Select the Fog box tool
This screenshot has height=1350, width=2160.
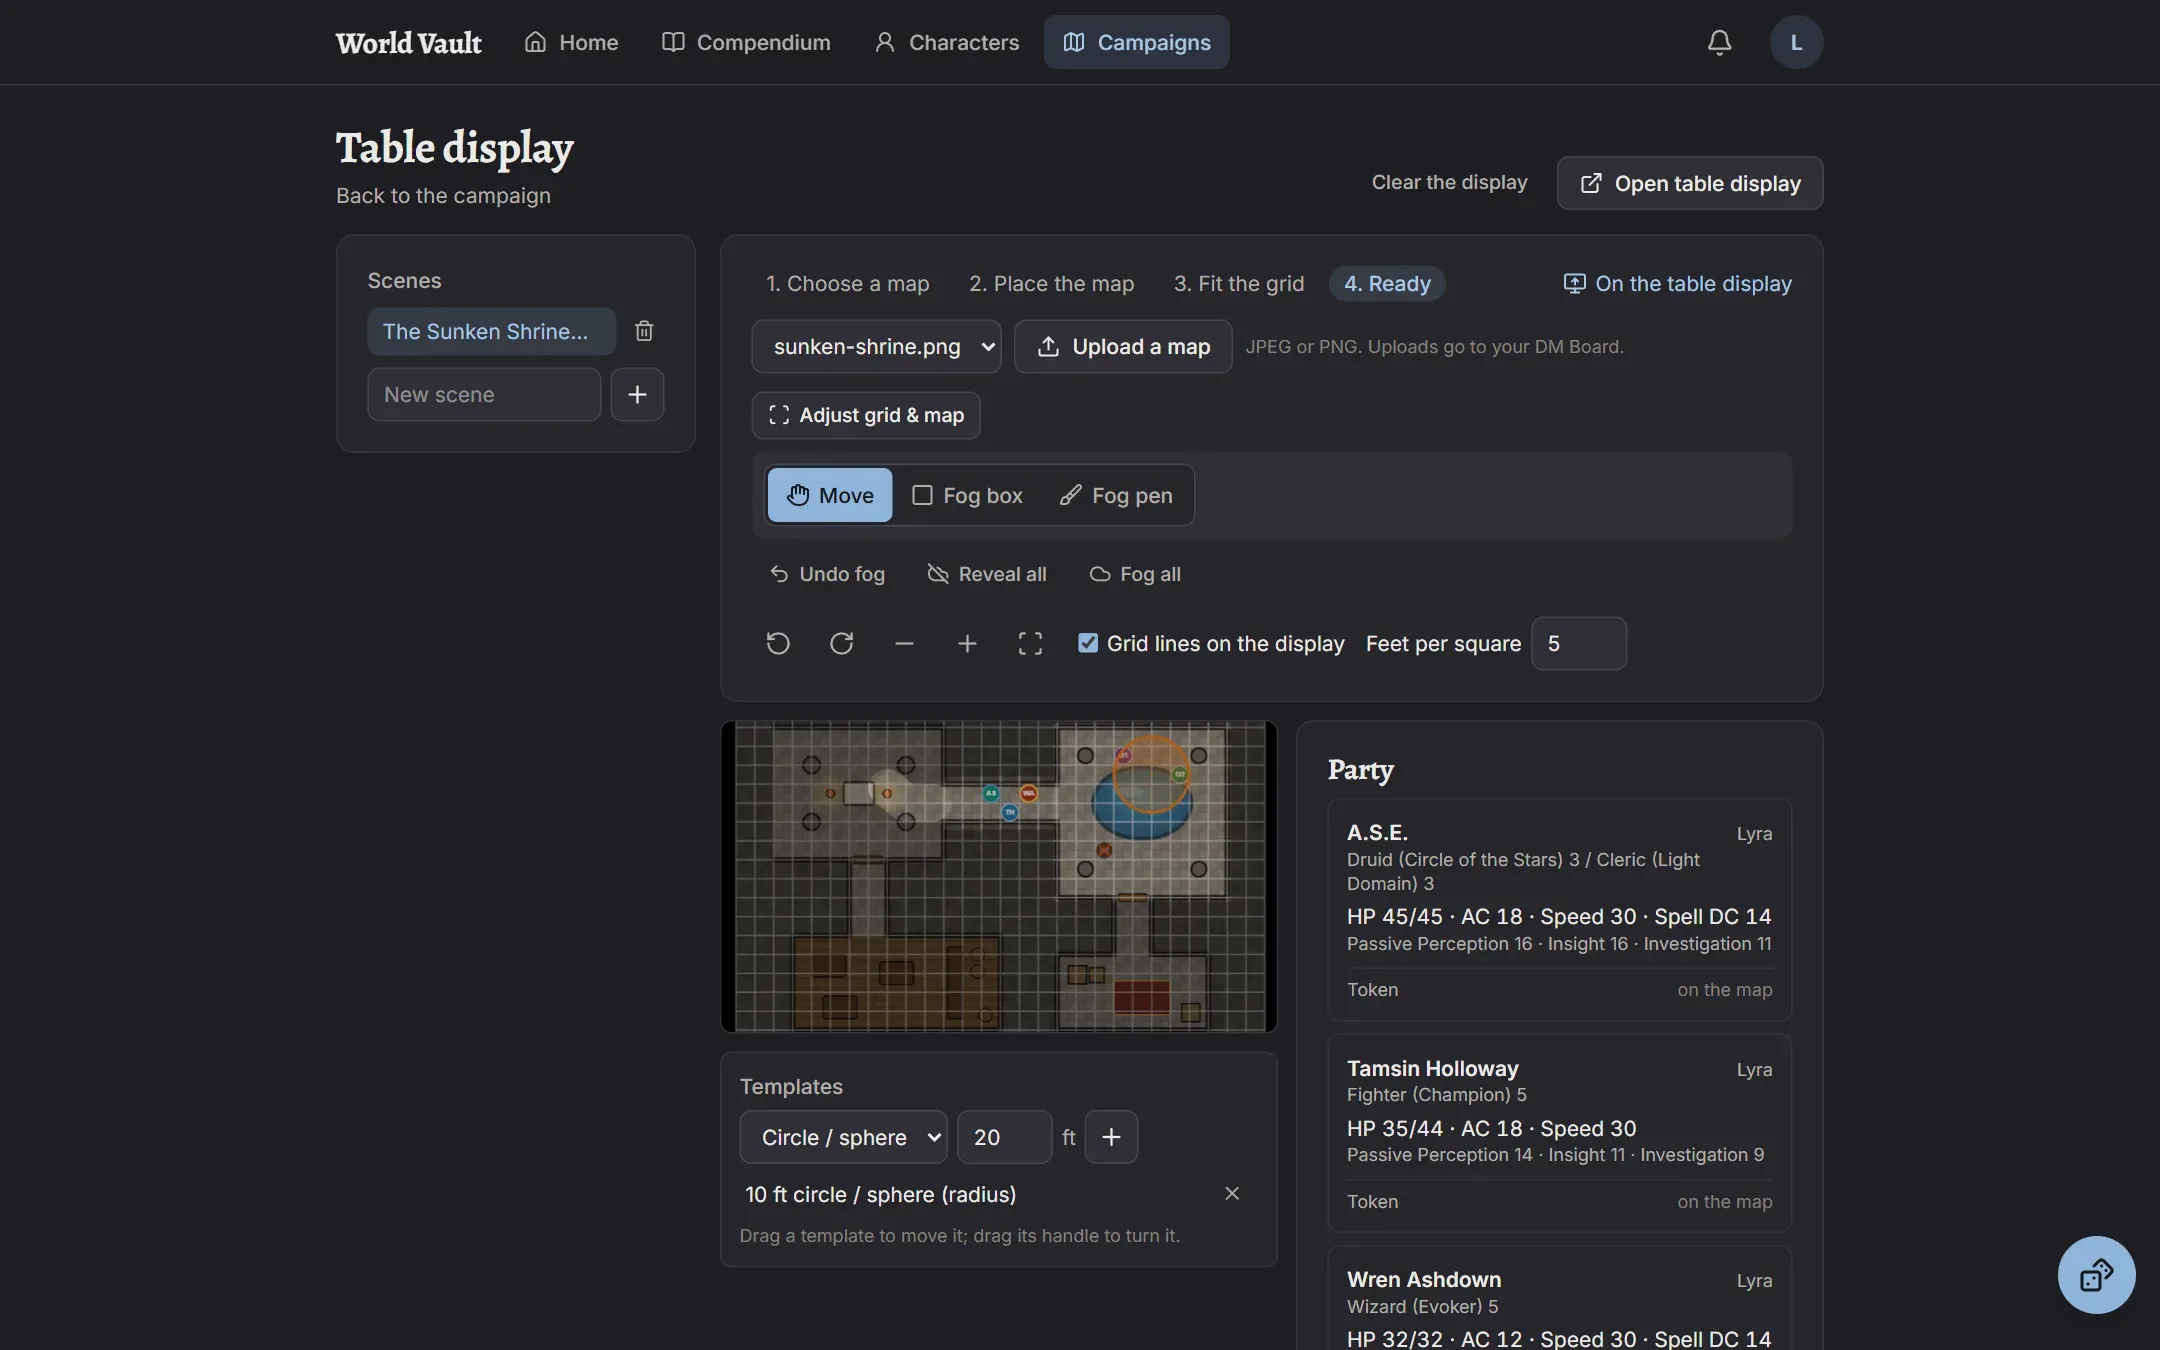tap(967, 495)
